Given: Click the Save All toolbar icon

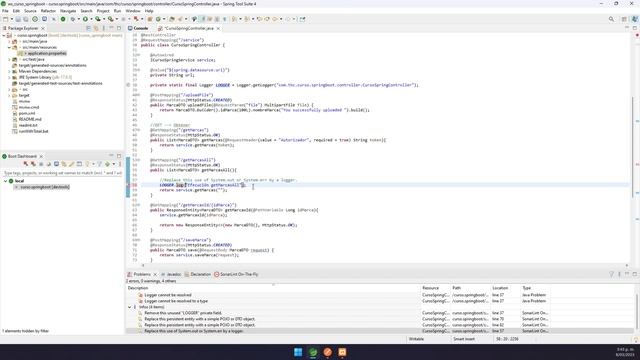Looking at the screenshot, I should 26,19.
